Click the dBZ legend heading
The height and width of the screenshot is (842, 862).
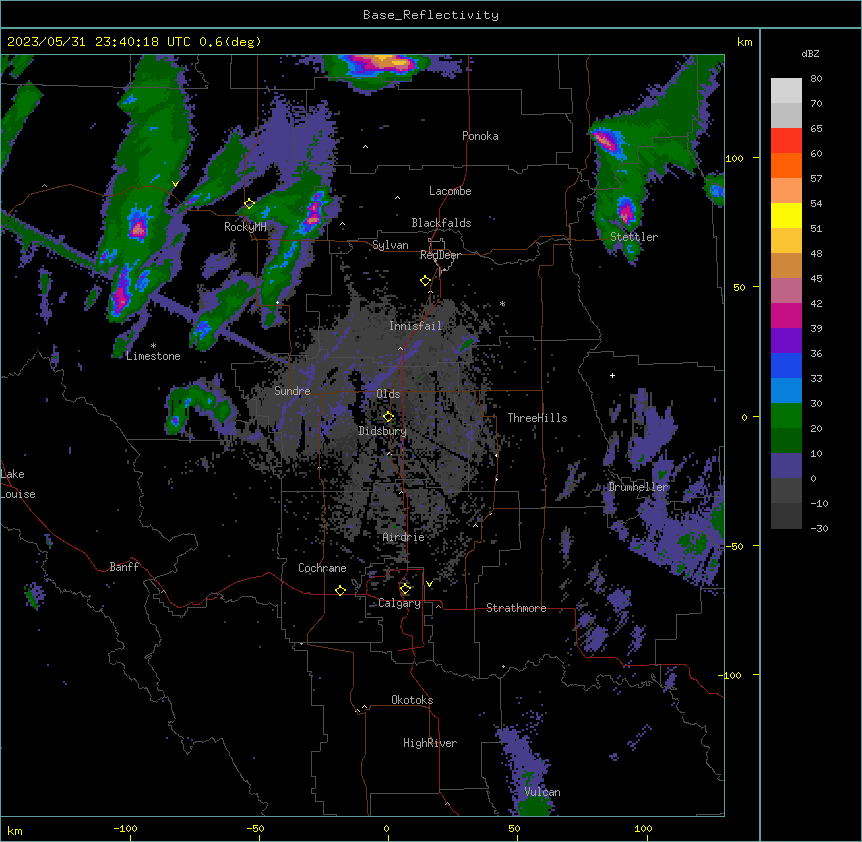coord(810,53)
